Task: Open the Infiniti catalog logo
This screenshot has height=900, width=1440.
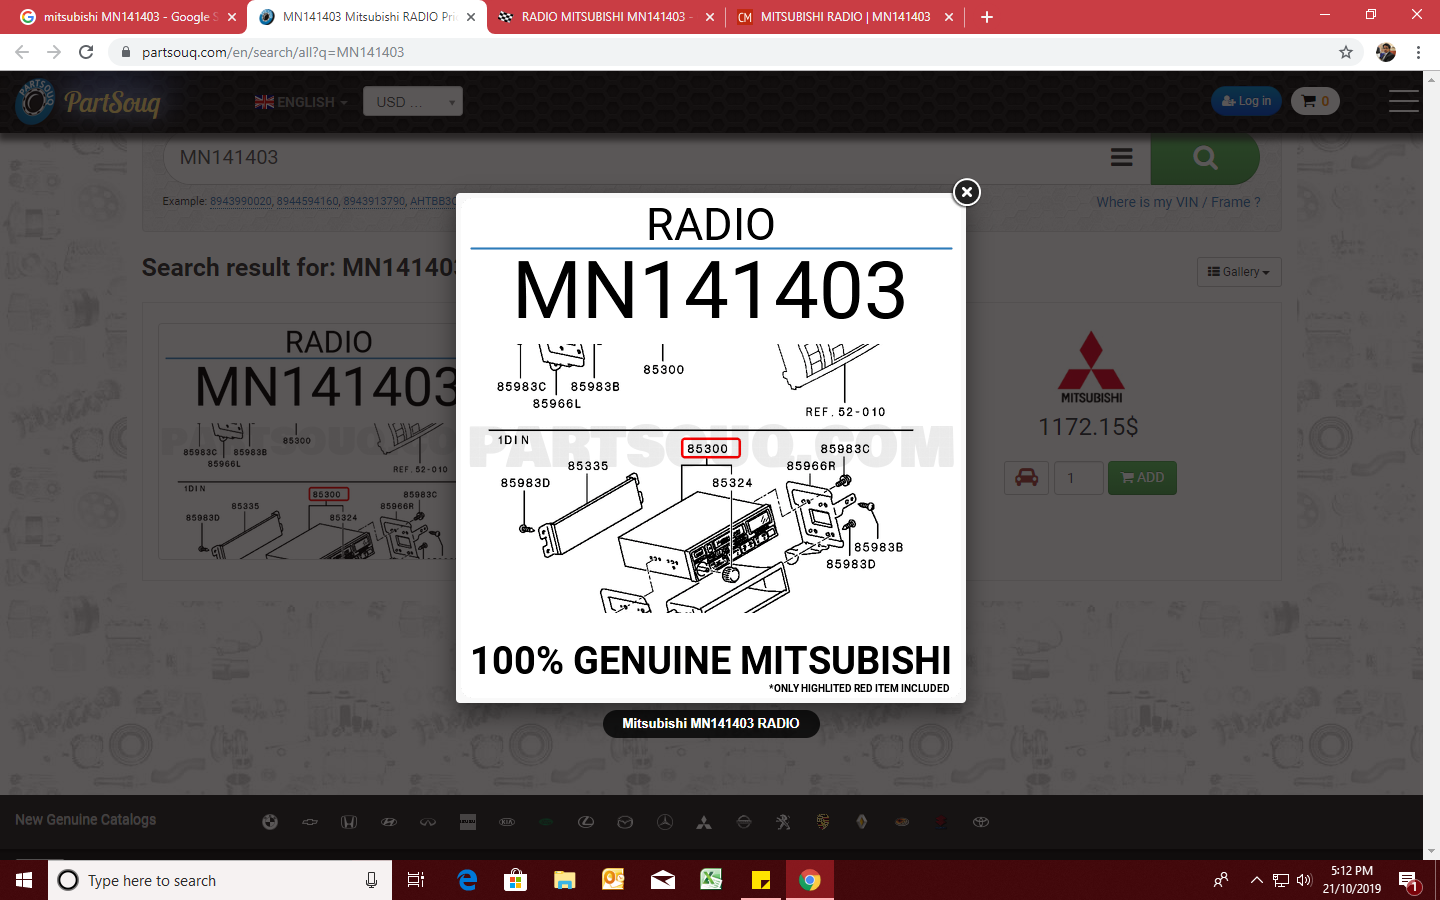Action: click(x=428, y=822)
